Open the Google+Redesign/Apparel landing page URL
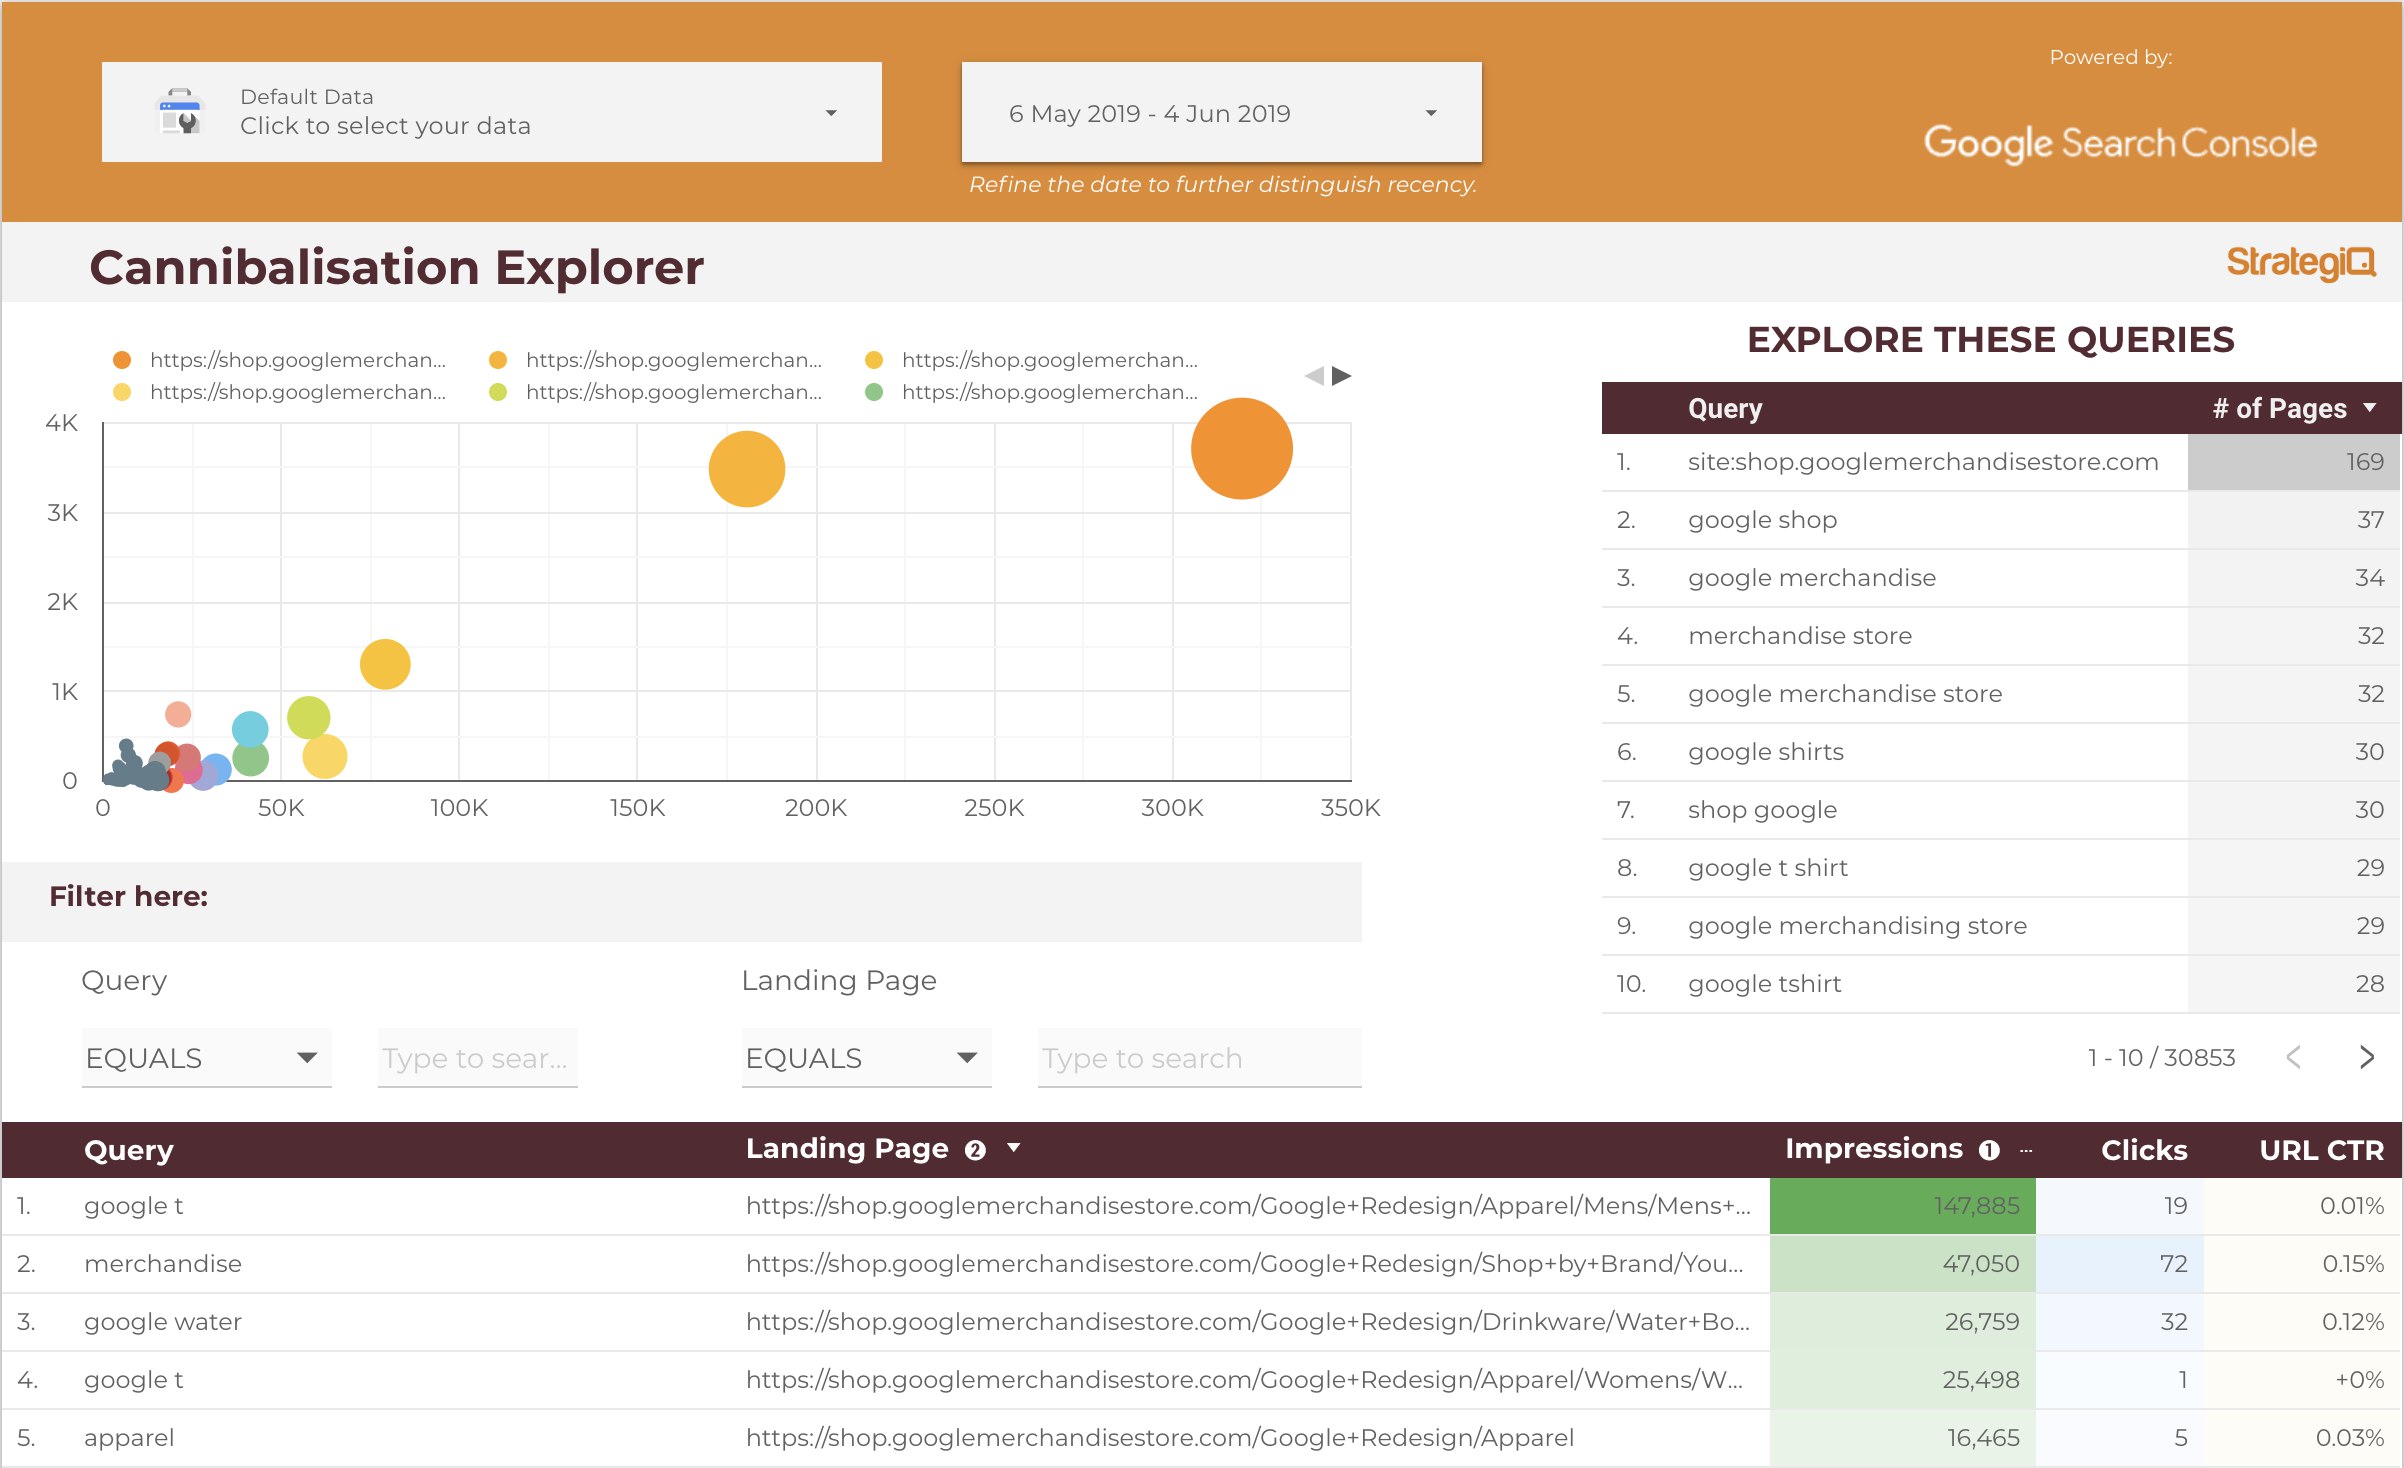The image size is (2404, 1468). click(1160, 1438)
